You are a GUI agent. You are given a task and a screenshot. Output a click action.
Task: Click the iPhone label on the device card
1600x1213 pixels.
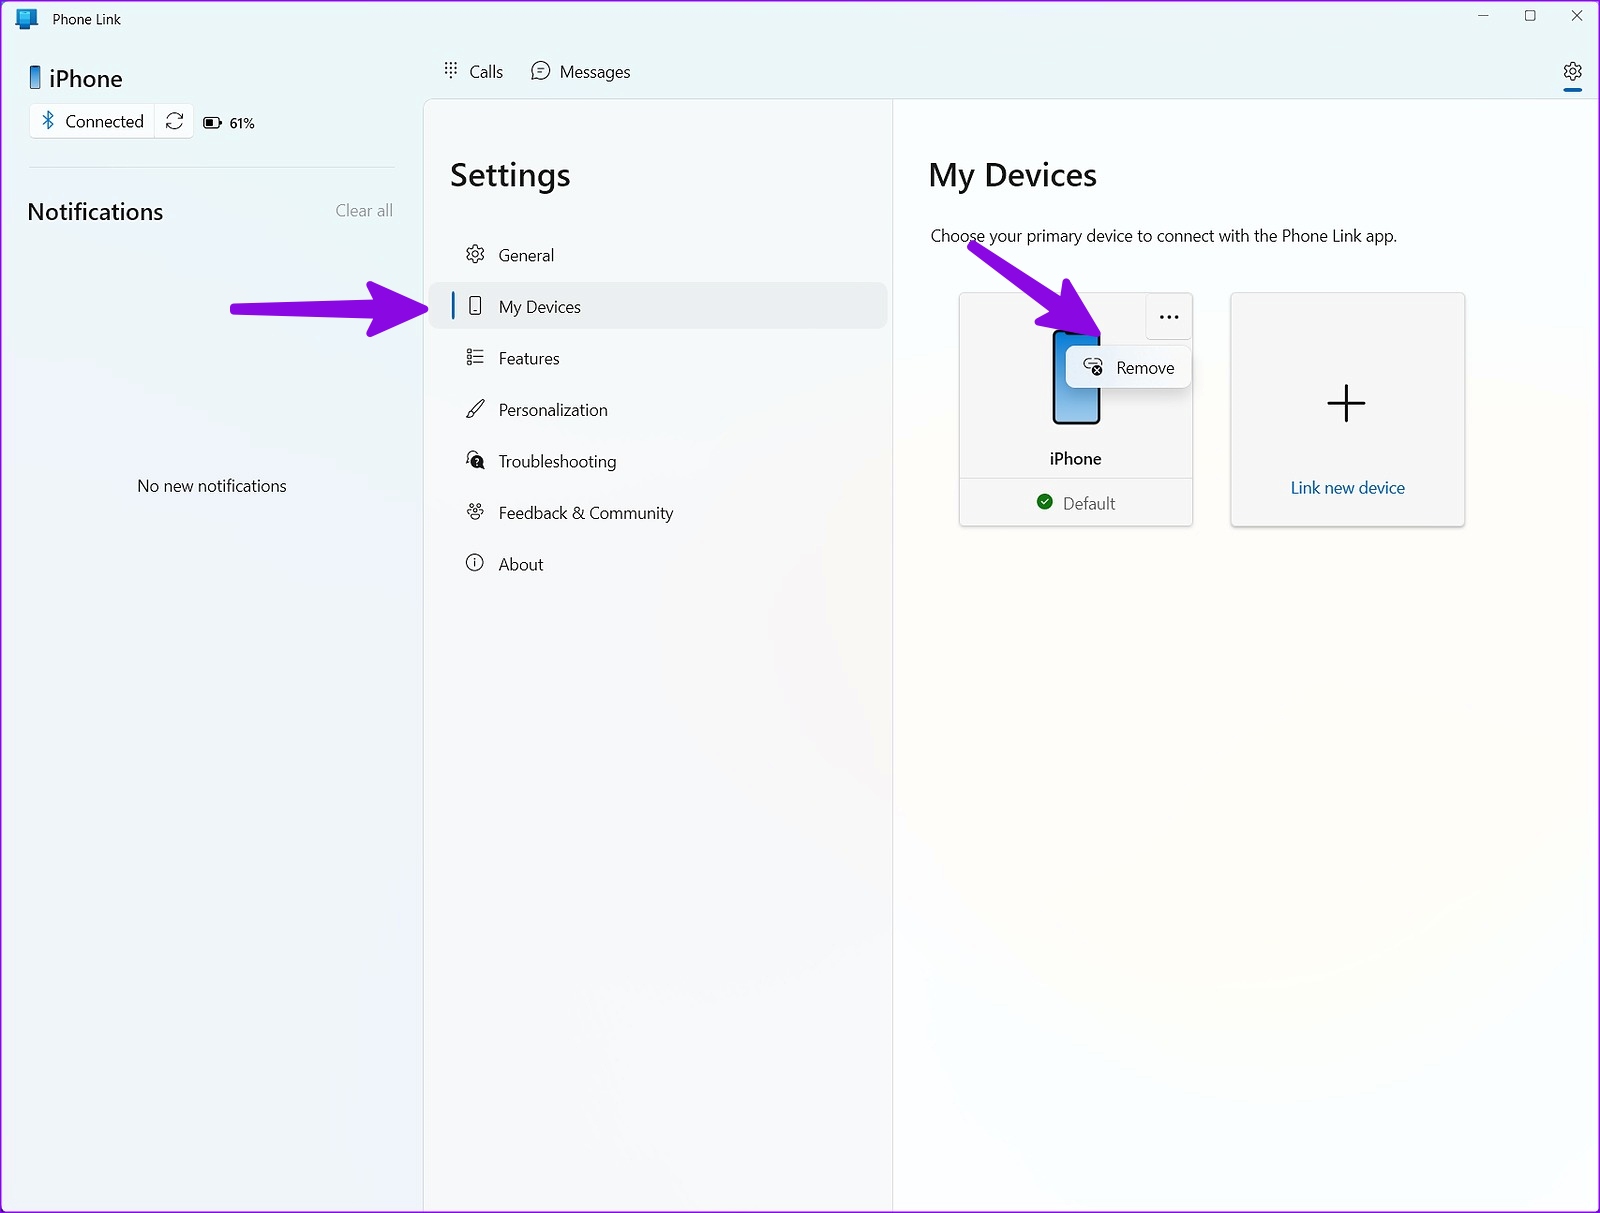click(x=1075, y=459)
